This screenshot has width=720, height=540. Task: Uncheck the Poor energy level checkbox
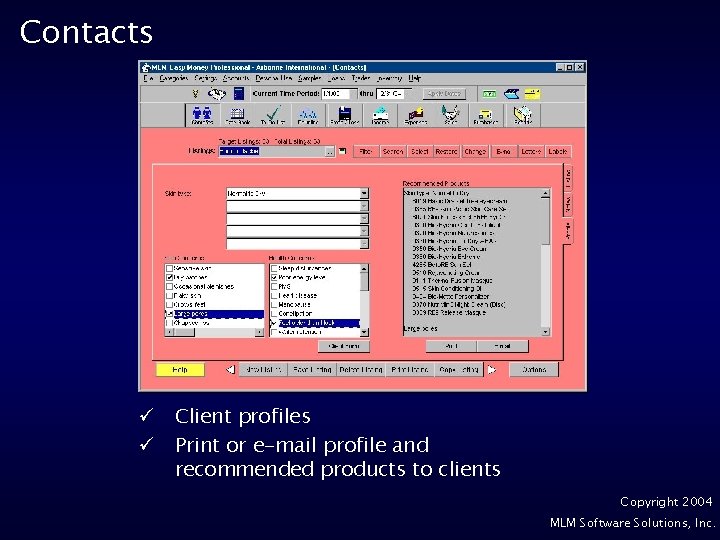(274, 277)
